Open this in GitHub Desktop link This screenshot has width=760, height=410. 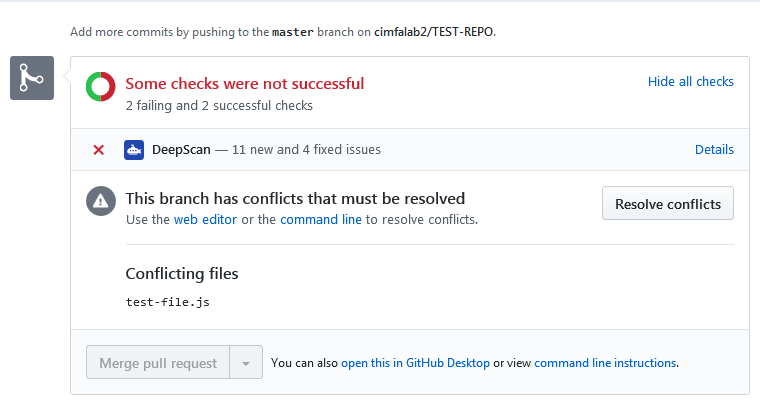tap(415, 363)
